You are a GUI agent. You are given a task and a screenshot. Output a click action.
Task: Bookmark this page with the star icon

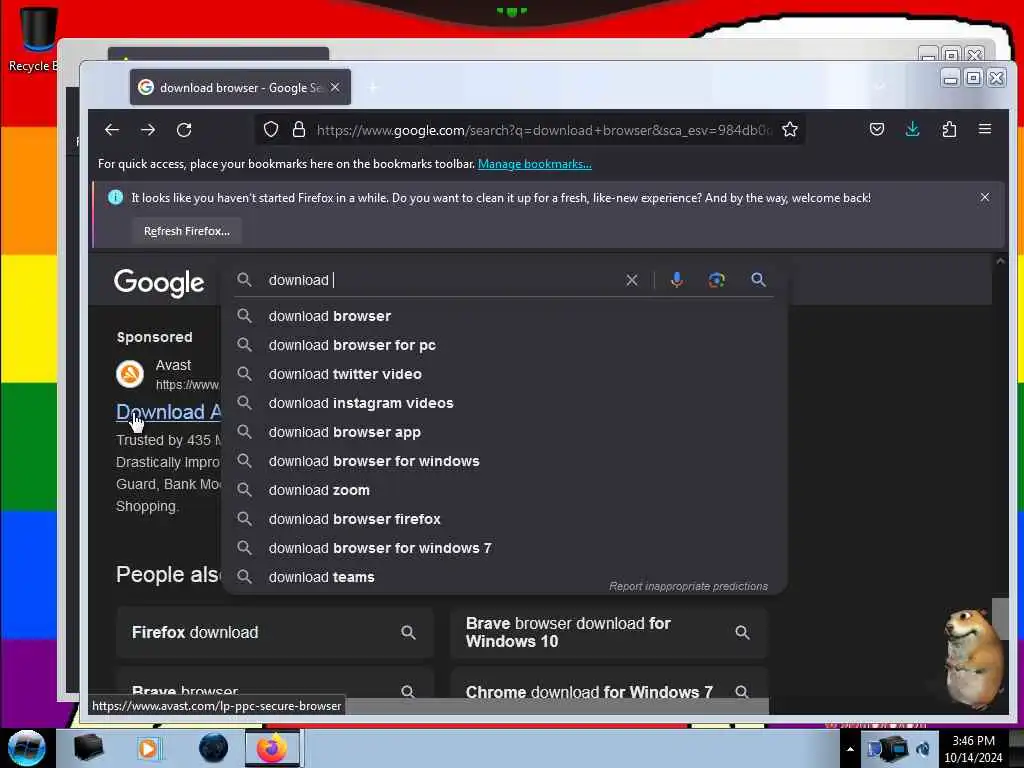[790, 129]
